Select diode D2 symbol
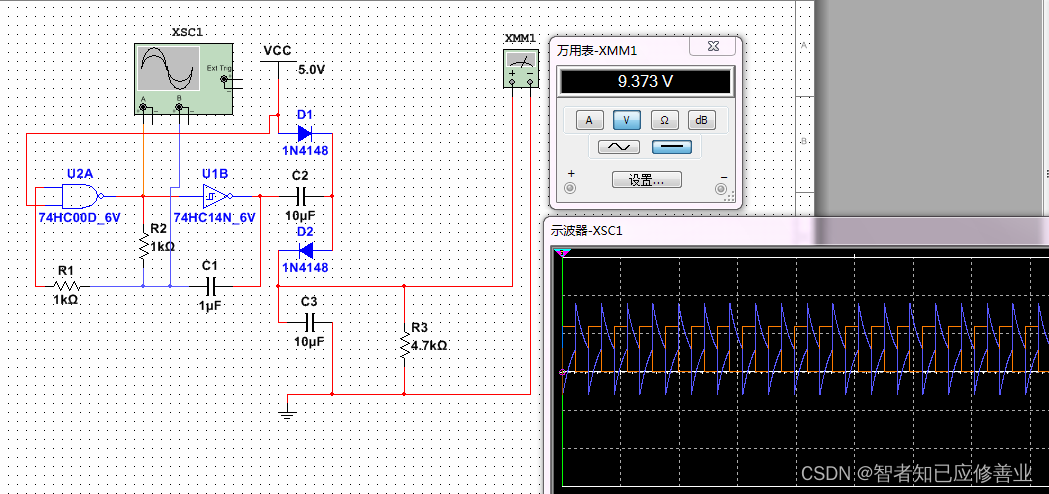Viewport: 1049px width, 494px height. coord(305,250)
